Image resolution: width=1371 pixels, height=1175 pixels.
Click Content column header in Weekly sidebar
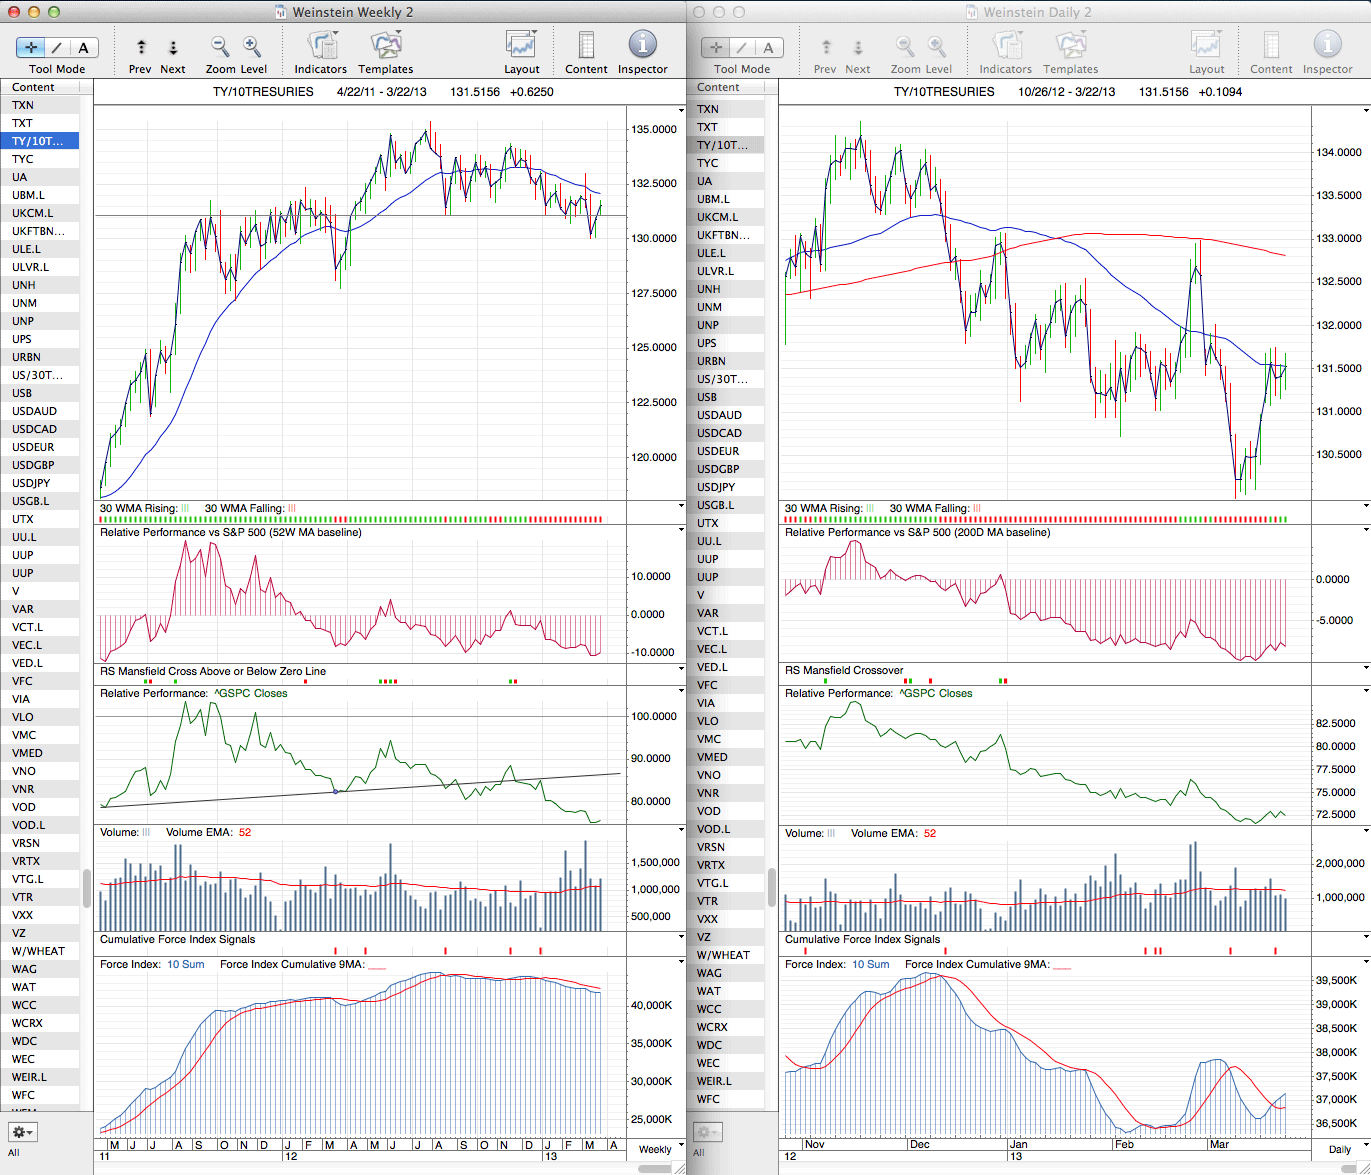pos(34,87)
